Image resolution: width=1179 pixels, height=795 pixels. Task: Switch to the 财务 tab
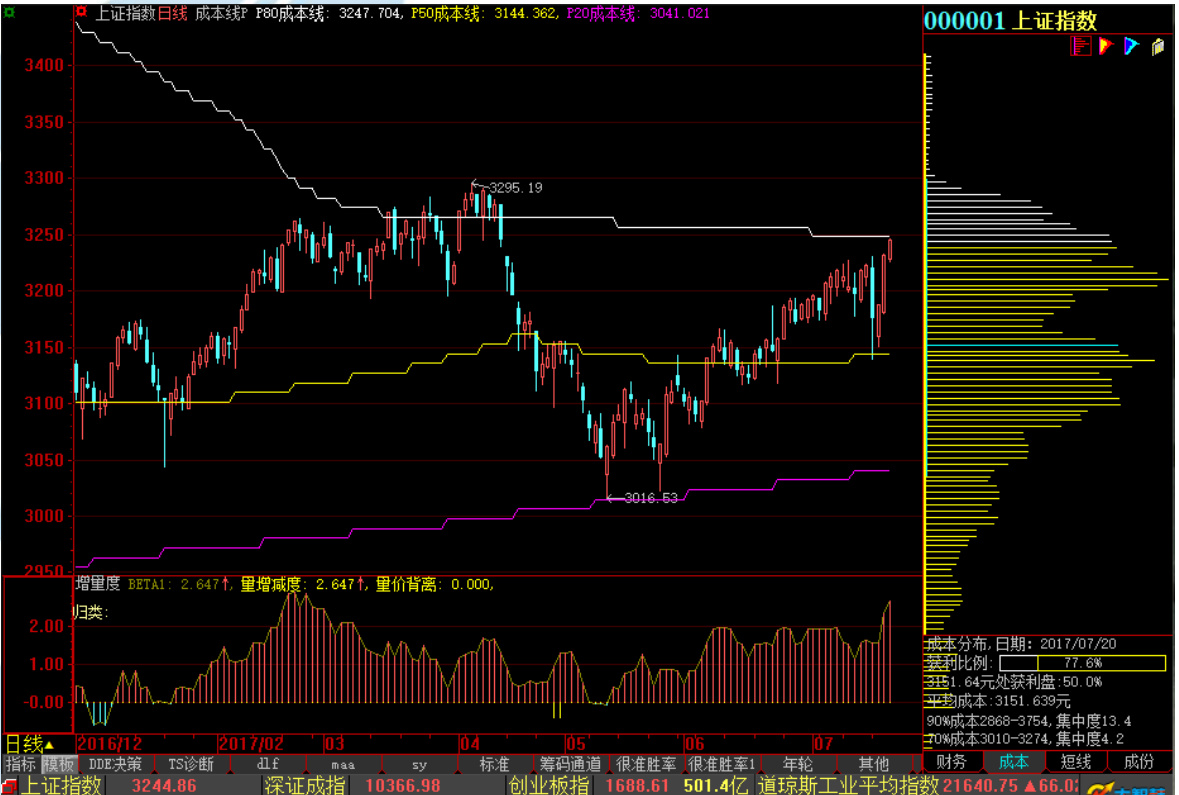click(952, 762)
